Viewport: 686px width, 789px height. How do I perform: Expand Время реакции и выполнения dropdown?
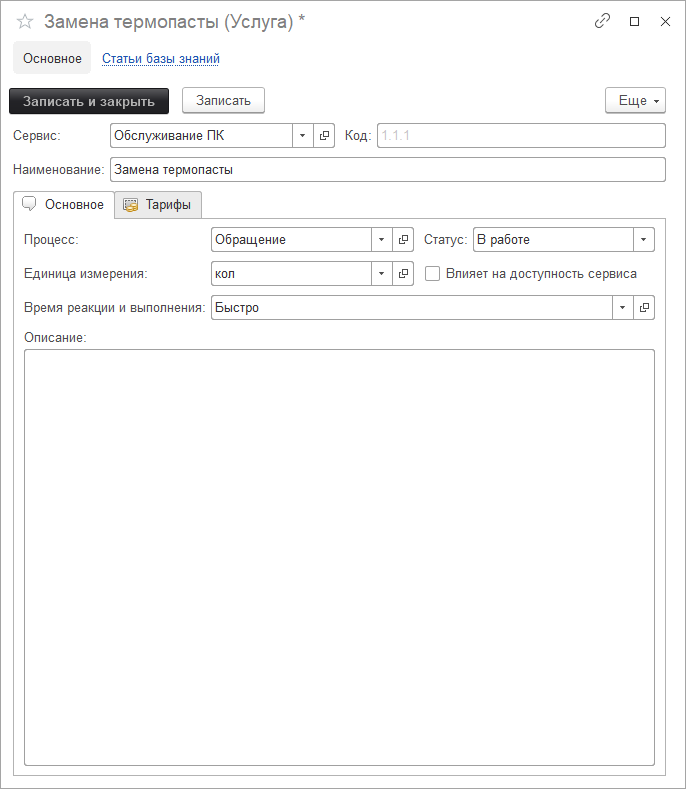click(622, 308)
